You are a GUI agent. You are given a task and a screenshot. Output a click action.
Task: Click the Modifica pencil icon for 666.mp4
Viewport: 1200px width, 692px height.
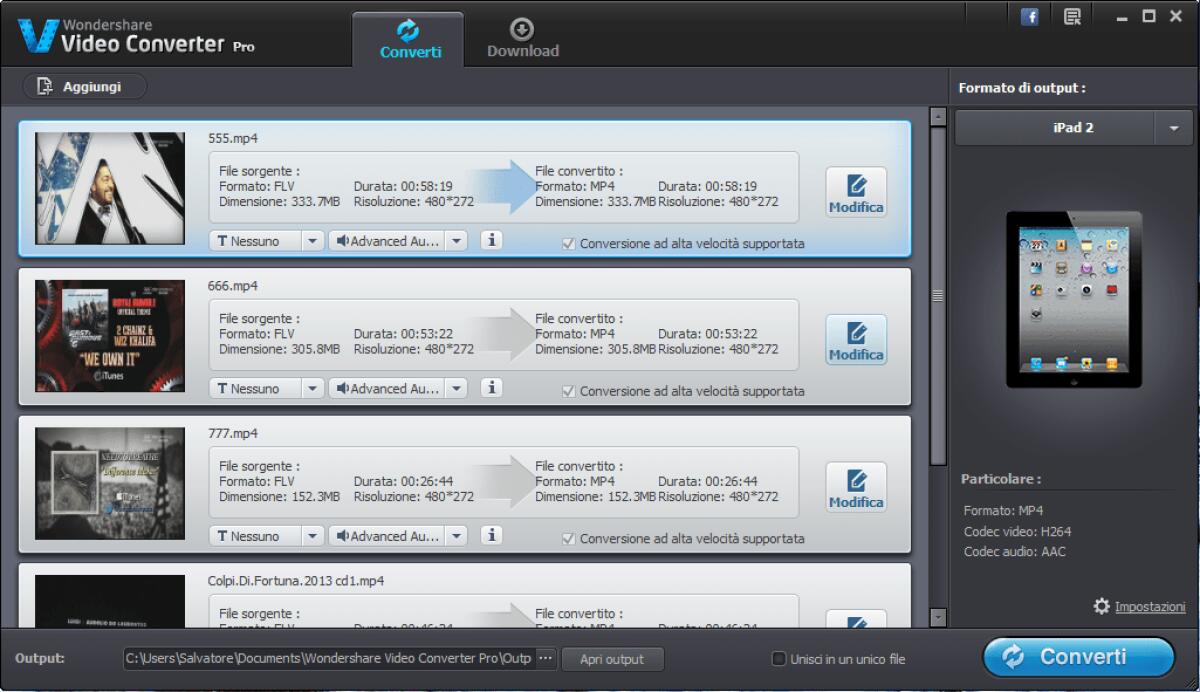pos(855,339)
